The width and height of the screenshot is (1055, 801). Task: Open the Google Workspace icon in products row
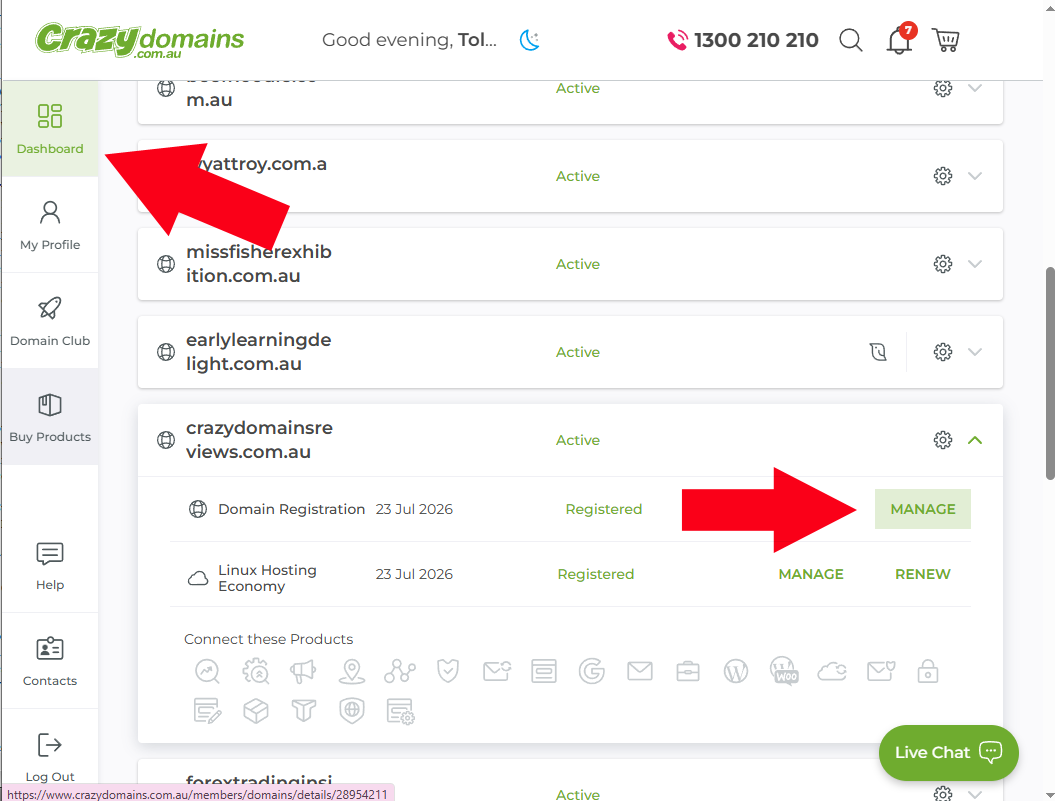592,671
